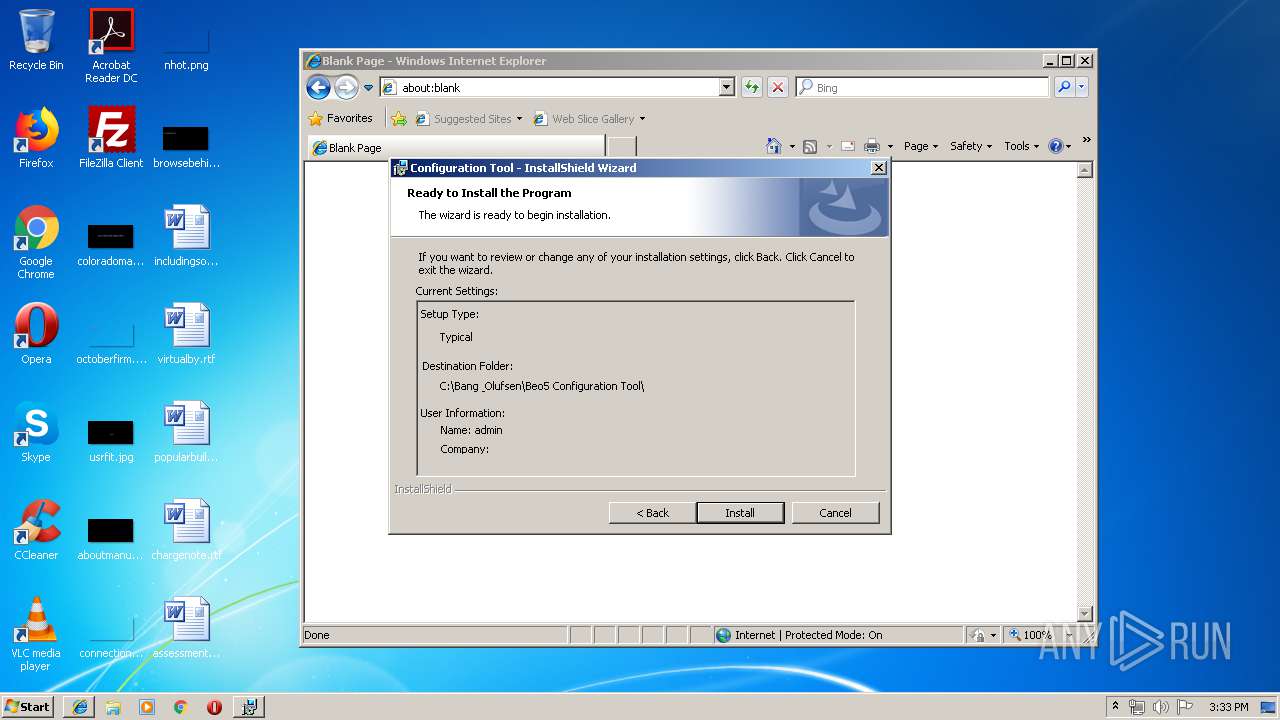Cancel the InstallShield wizard
Viewport: 1280px width, 720px height.
[835, 513]
